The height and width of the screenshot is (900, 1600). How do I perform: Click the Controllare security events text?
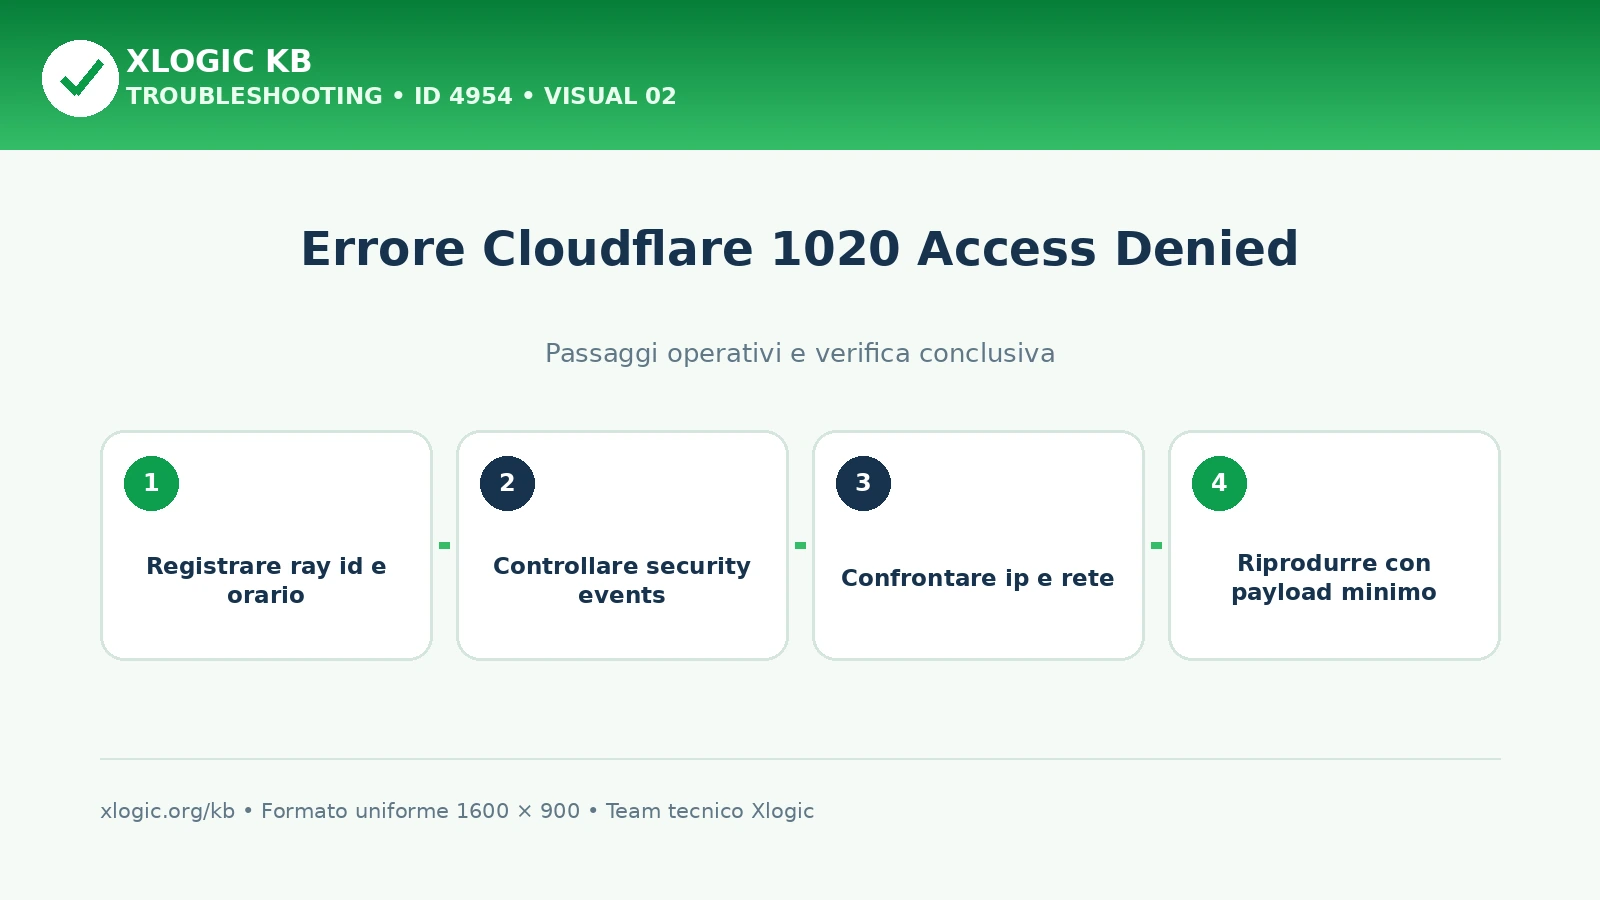coord(622,580)
